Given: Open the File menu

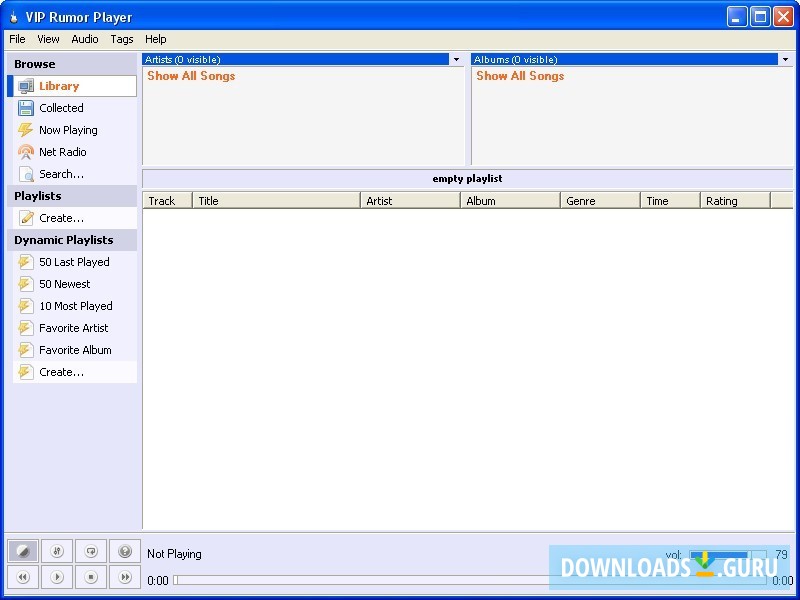Looking at the screenshot, I should (17, 39).
